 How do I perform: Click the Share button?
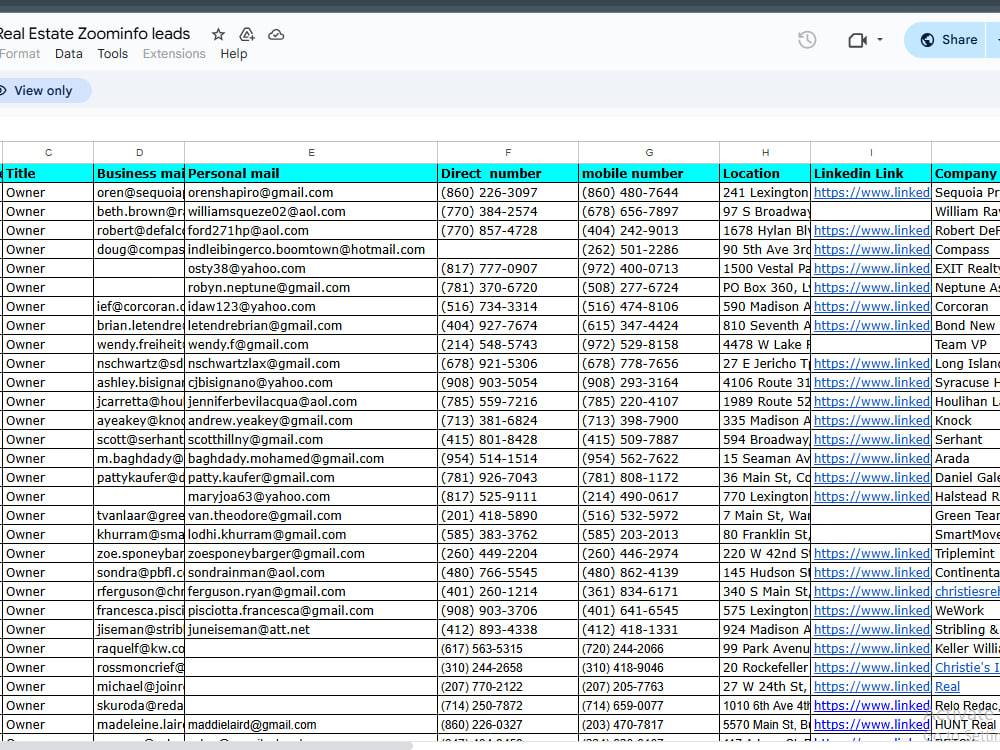(x=950, y=40)
